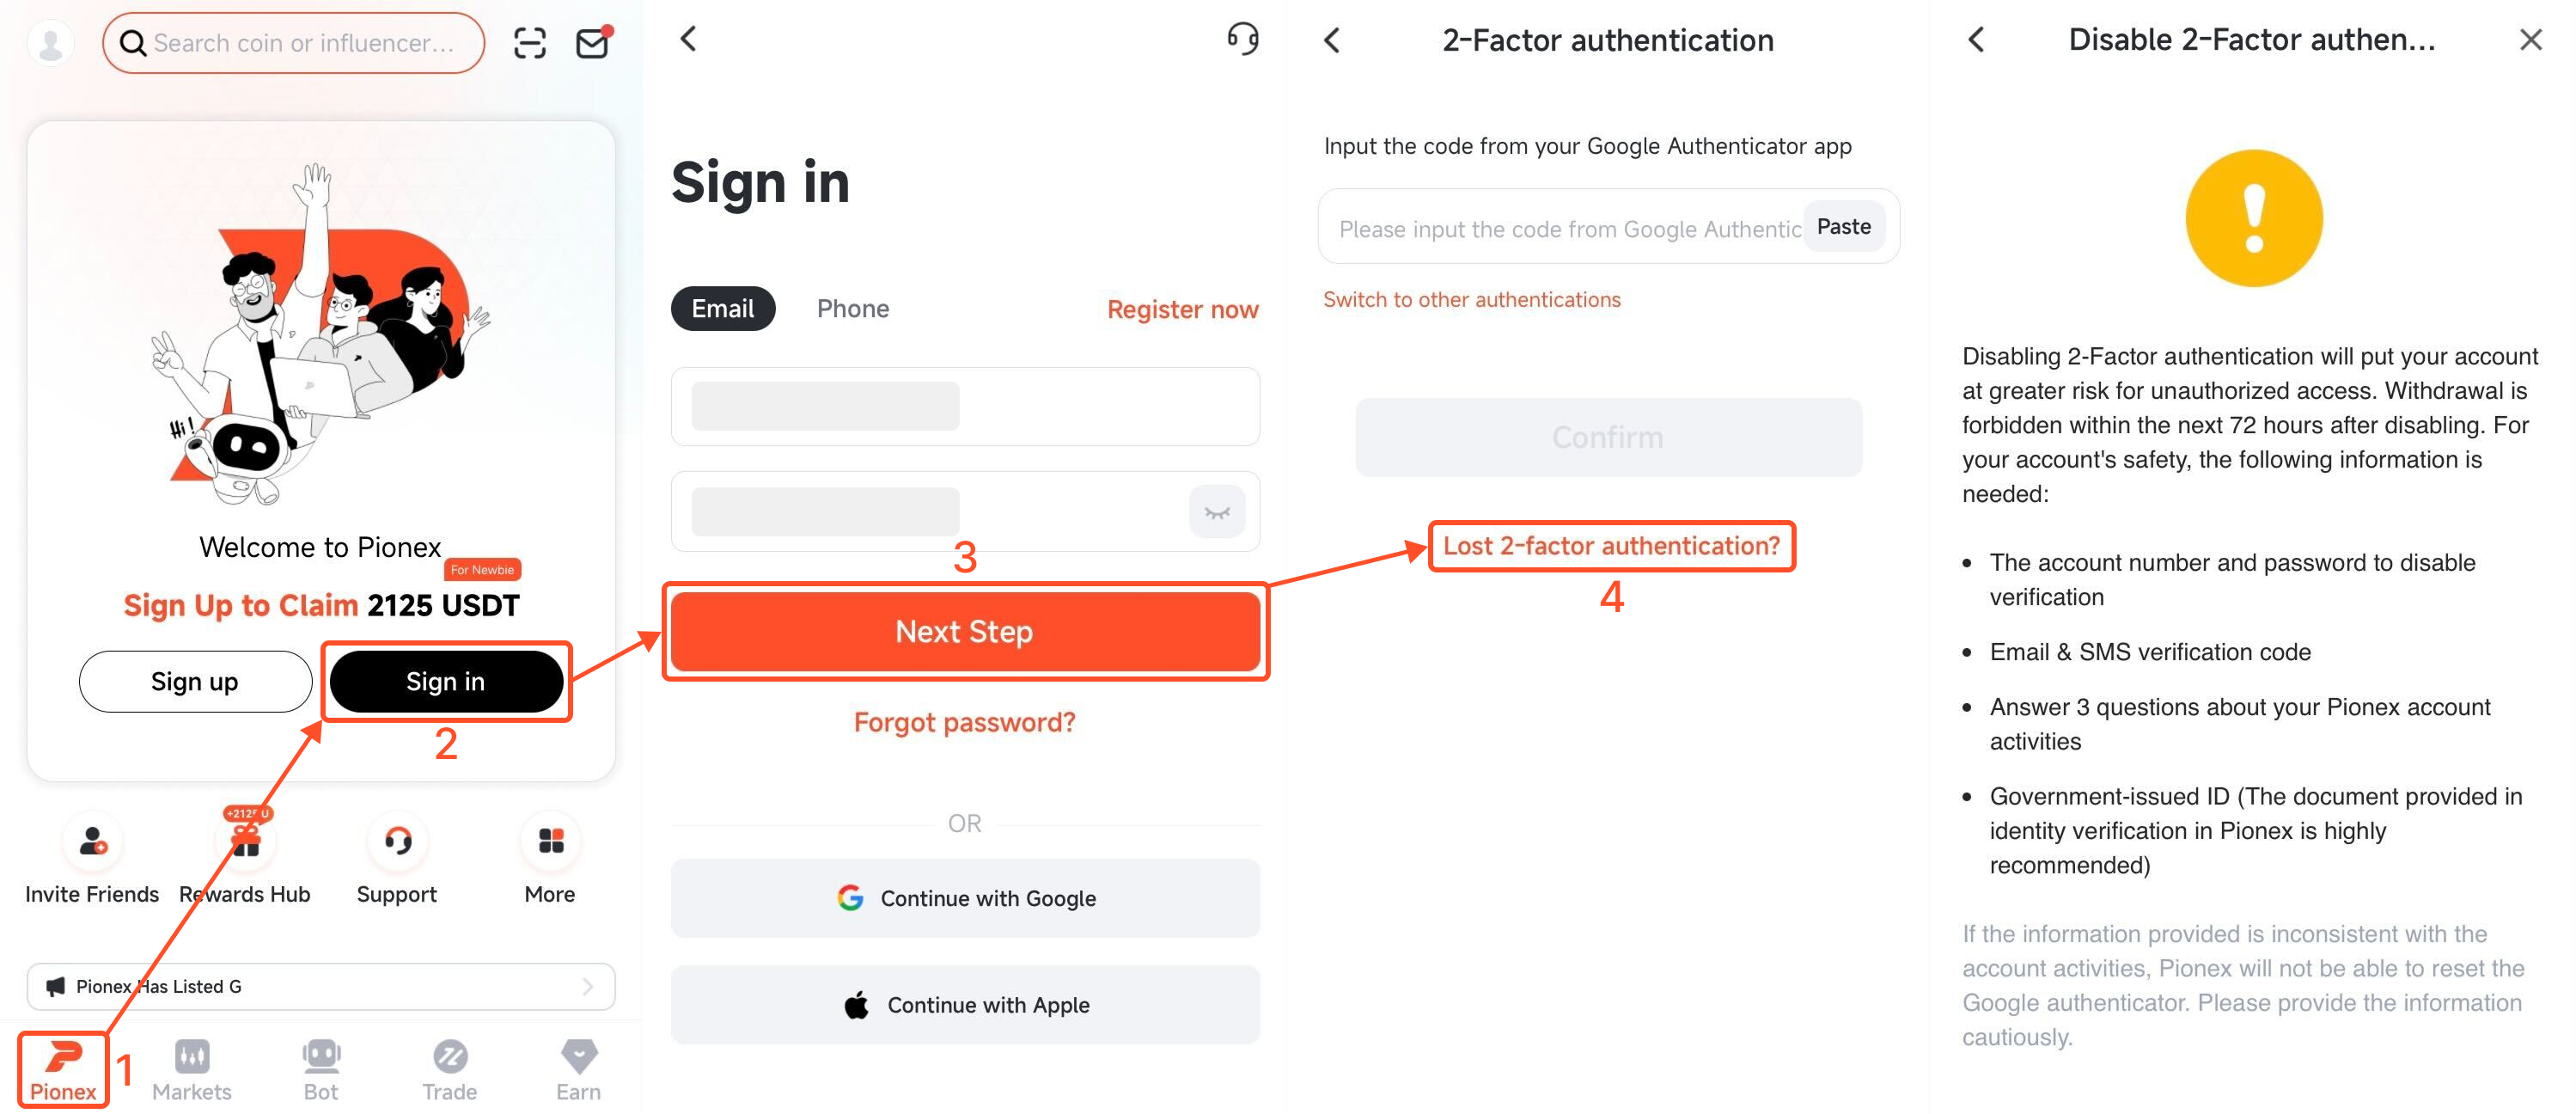Open Invite Friends icon

pyautogui.click(x=92, y=841)
